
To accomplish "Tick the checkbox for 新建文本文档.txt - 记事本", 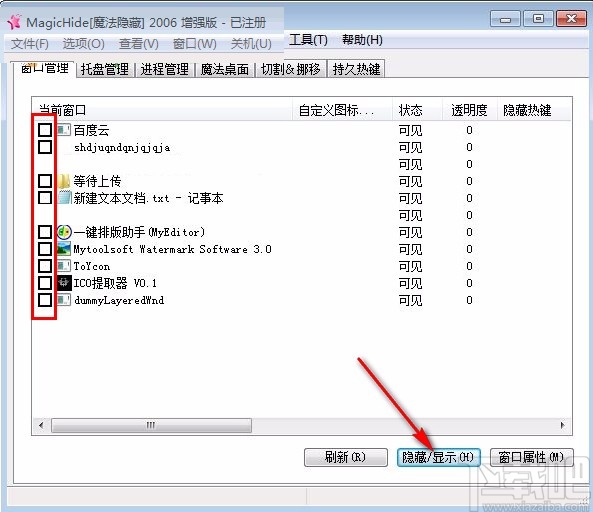I will point(45,198).
